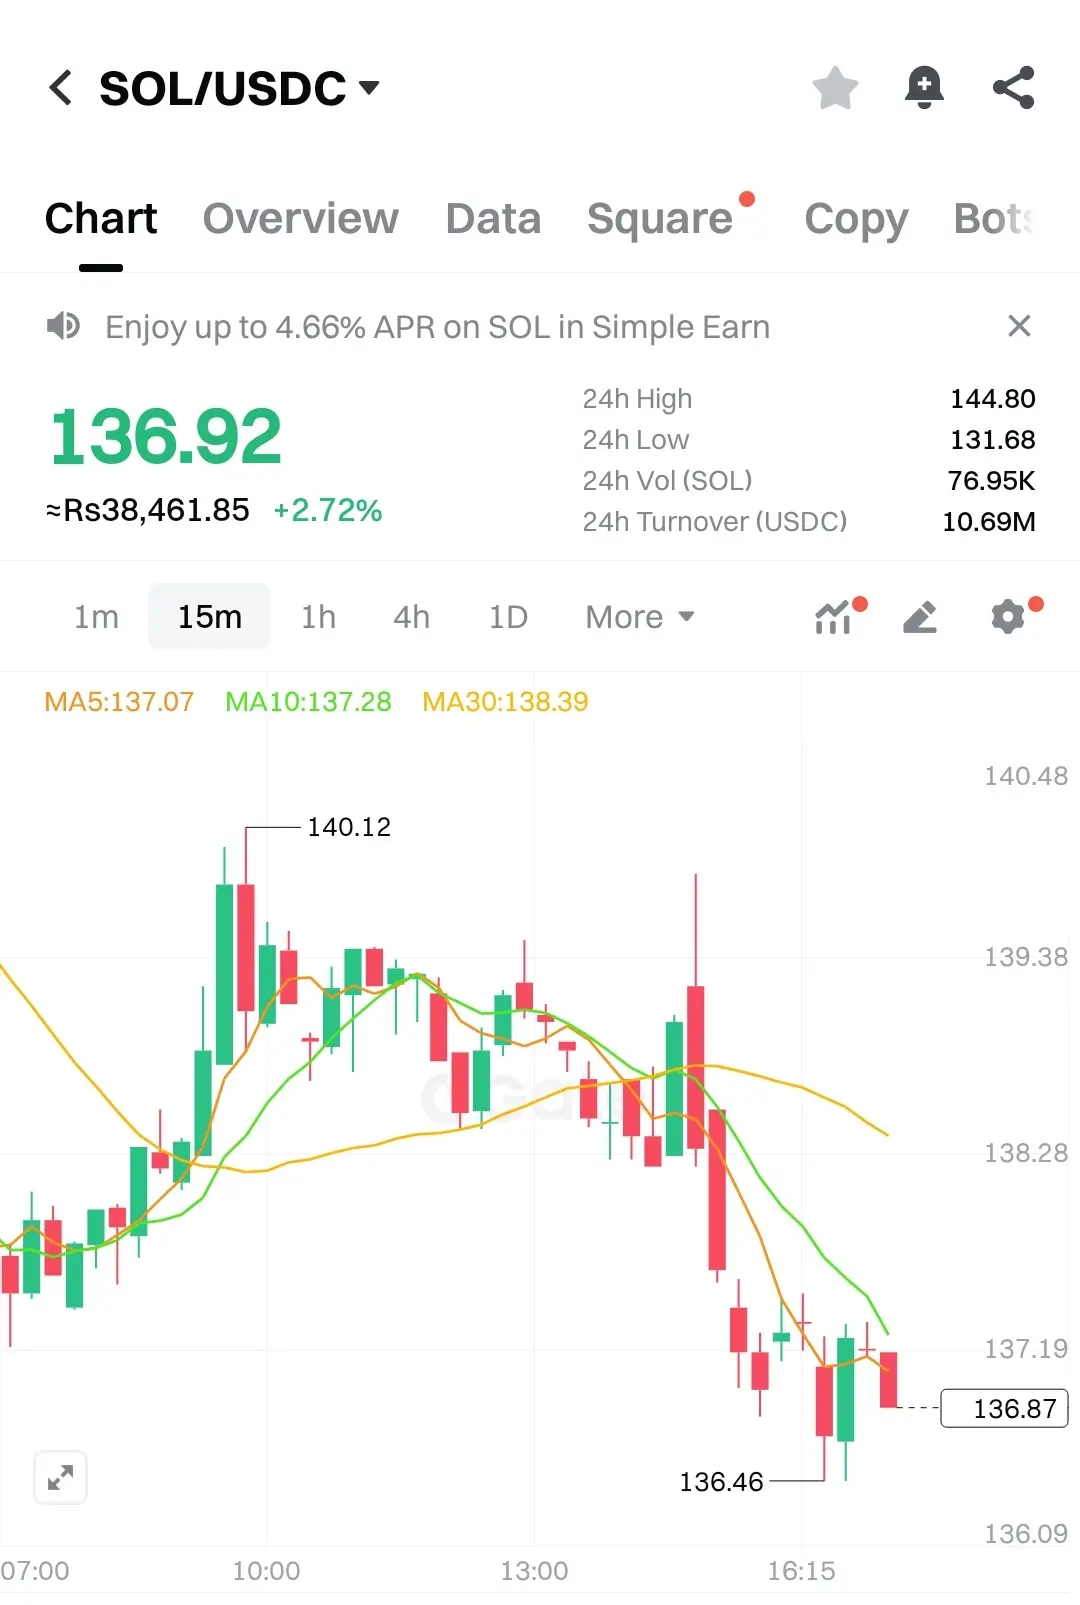The image size is (1080, 1605).
Task: Switch to the Chart tab
Action: point(101,219)
